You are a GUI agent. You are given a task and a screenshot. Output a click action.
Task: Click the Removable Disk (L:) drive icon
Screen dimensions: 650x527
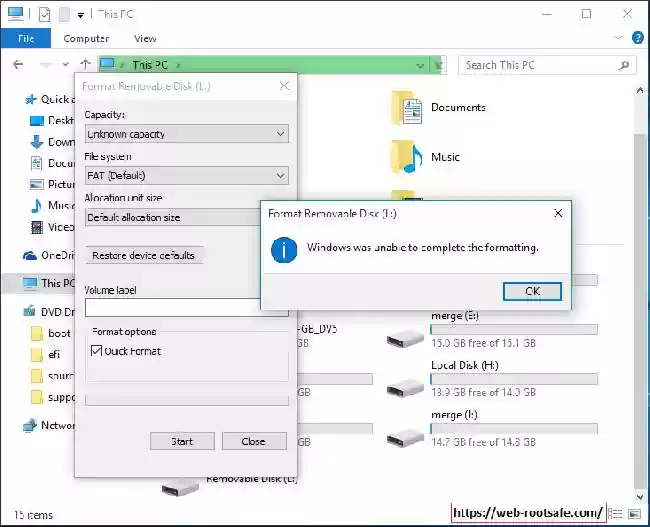coord(180,488)
